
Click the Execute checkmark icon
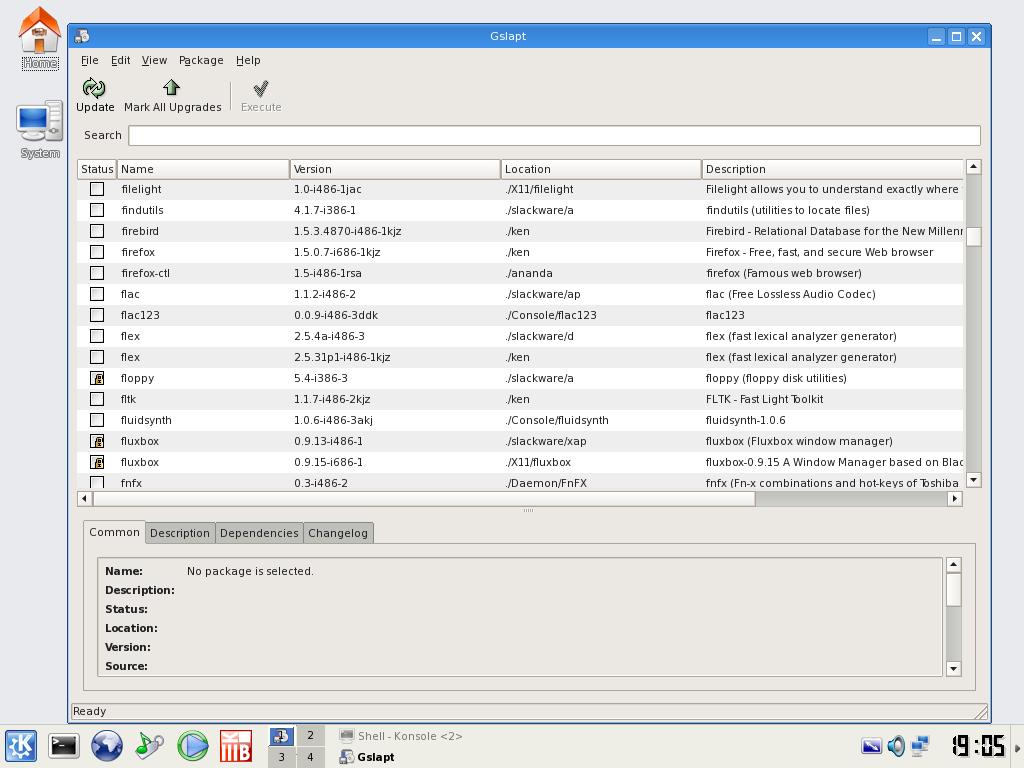261,88
